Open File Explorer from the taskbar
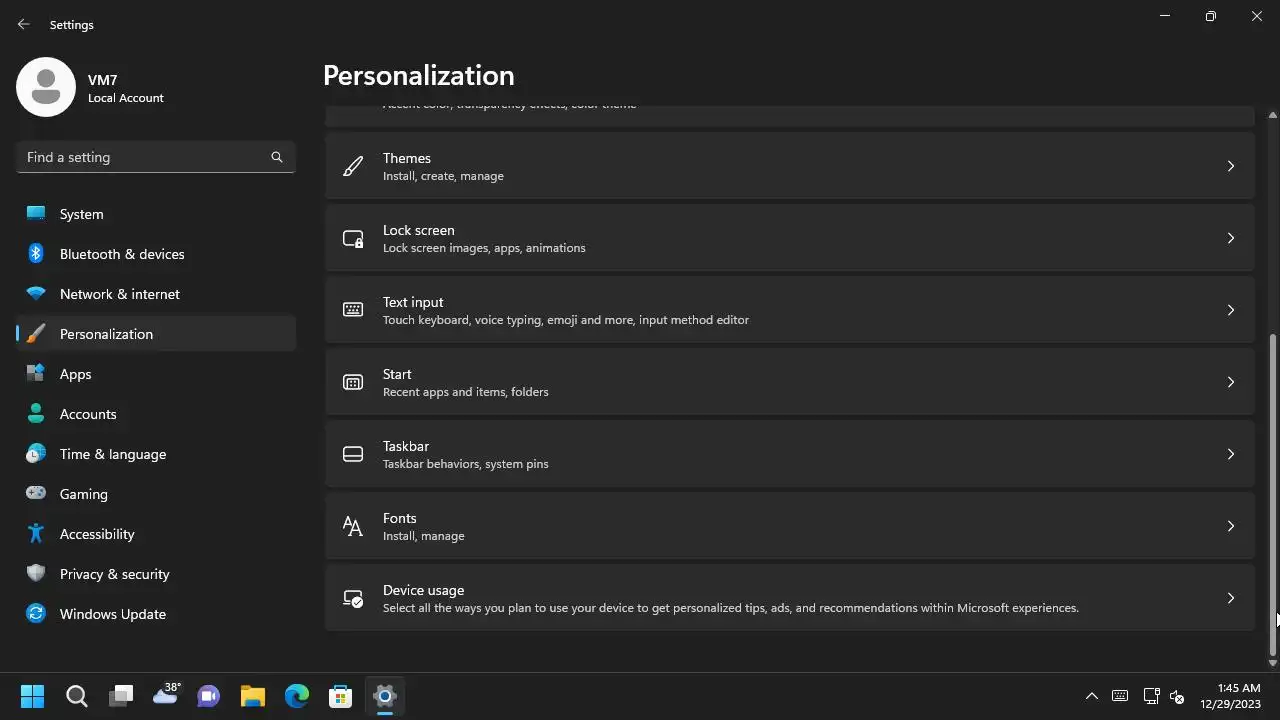Viewport: 1280px width, 720px height. (x=253, y=696)
